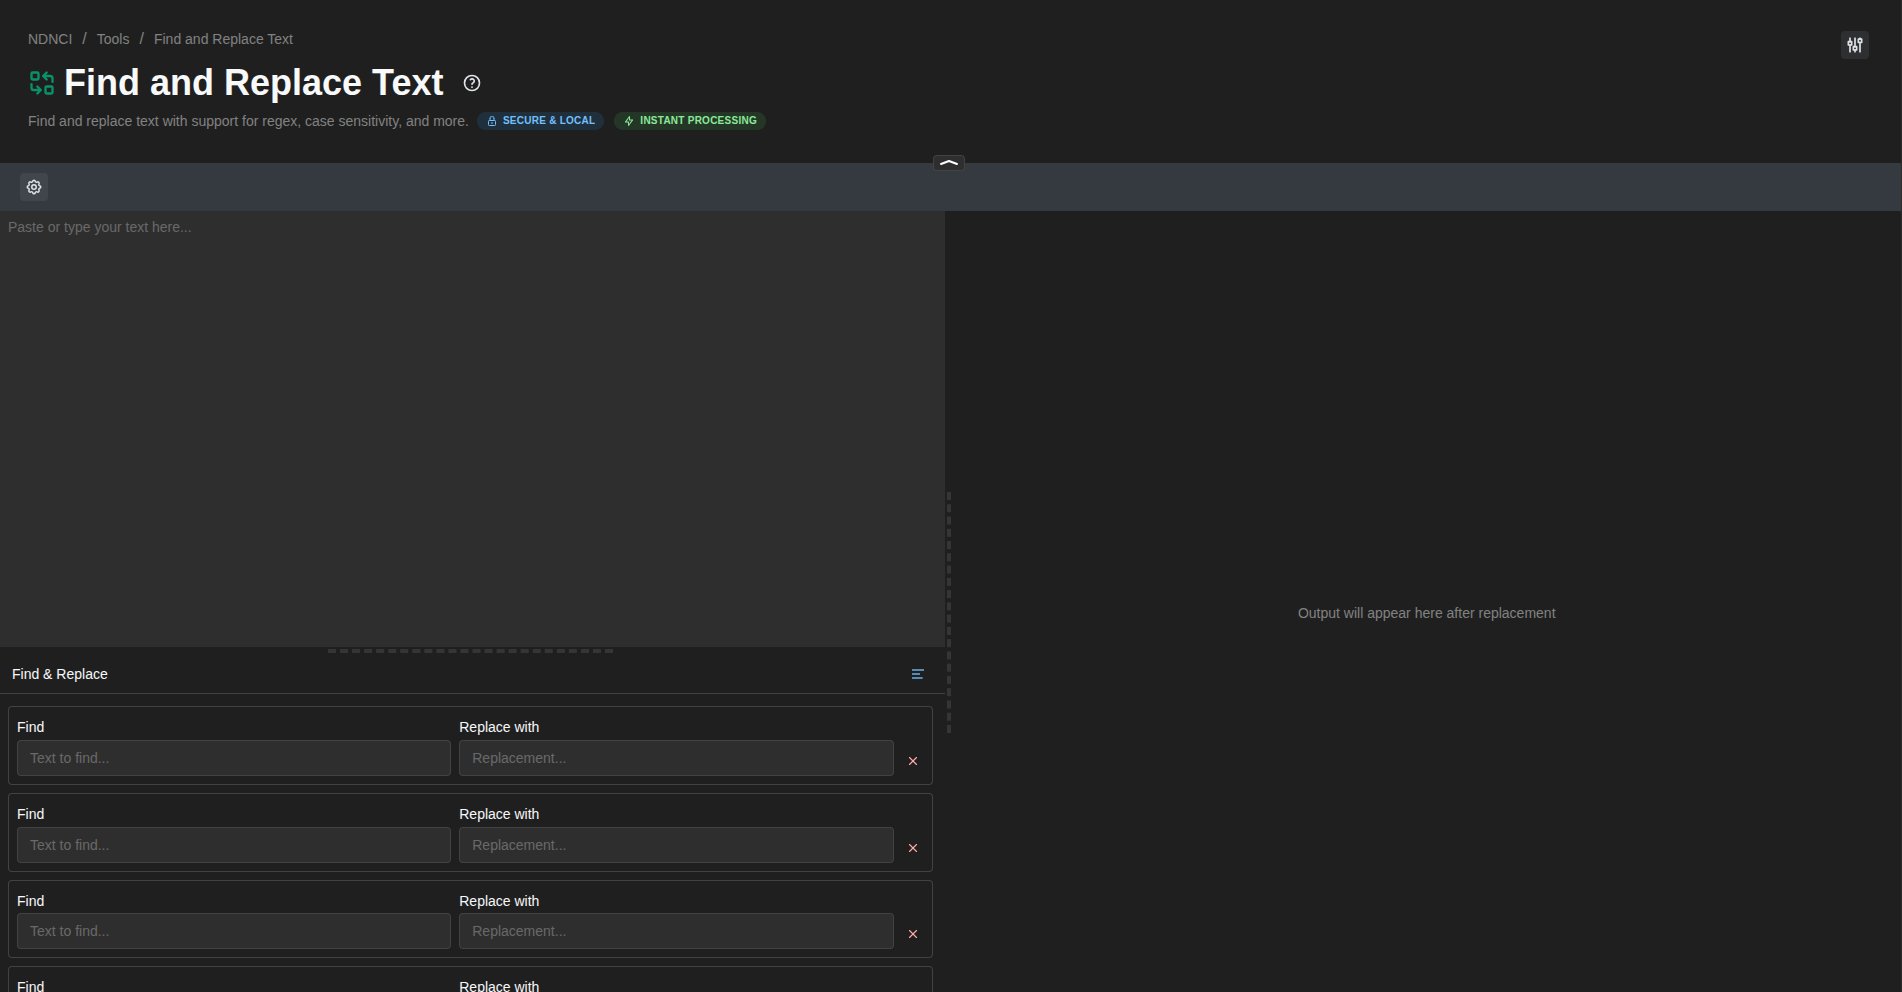Remove the first find-replace pair

(912, 761)
